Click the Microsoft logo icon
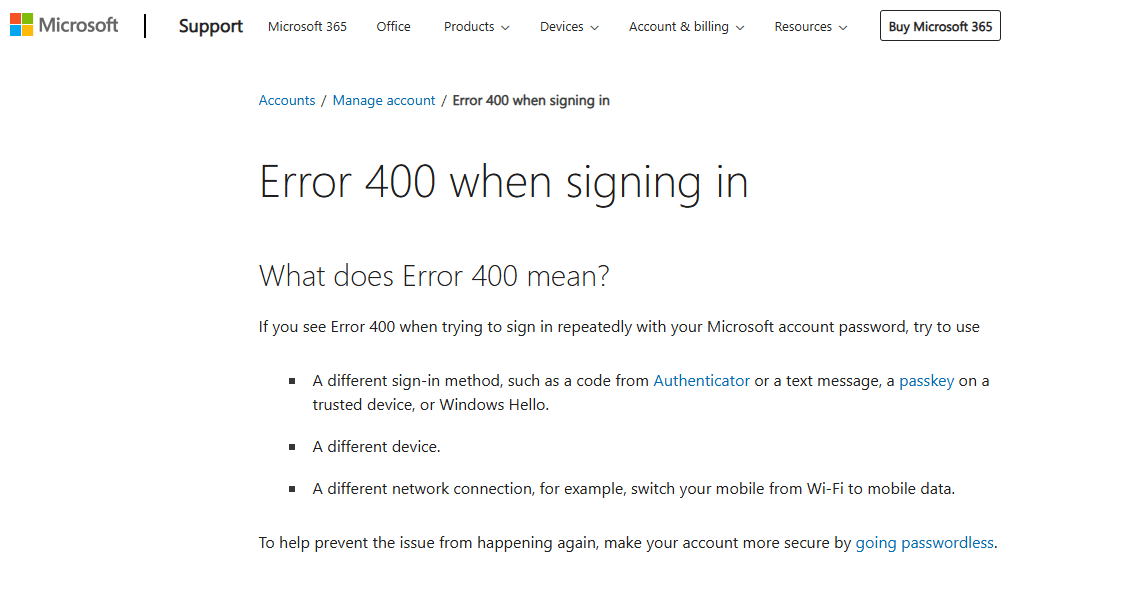 tap(21, 25)
